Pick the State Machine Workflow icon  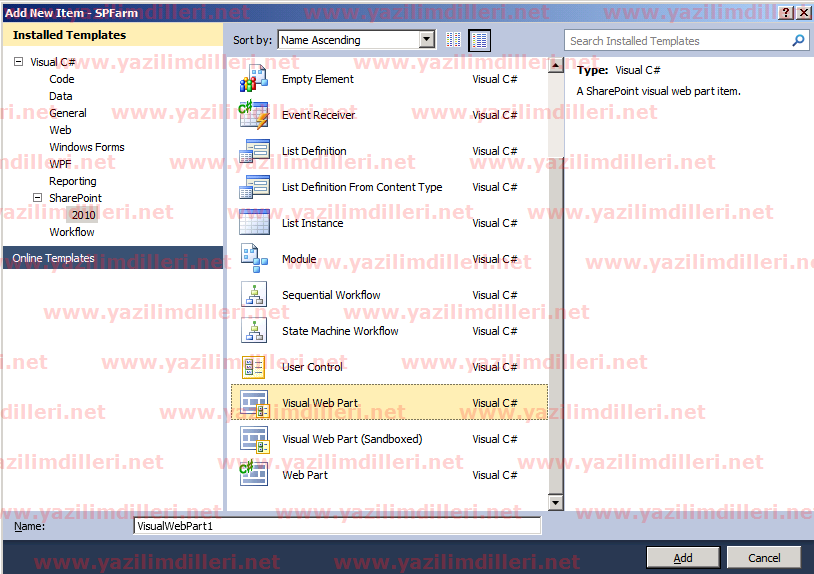click(254, 331)
